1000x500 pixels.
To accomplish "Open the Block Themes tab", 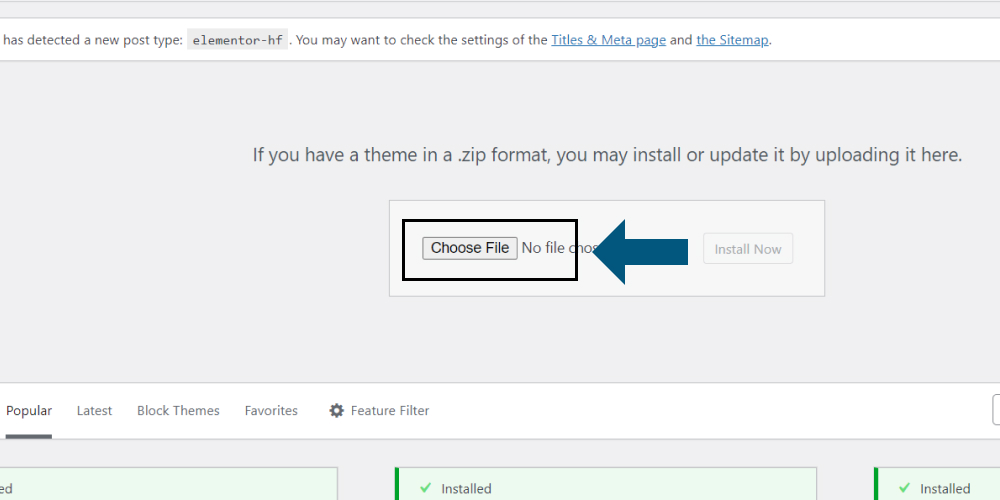I will 178,411.
